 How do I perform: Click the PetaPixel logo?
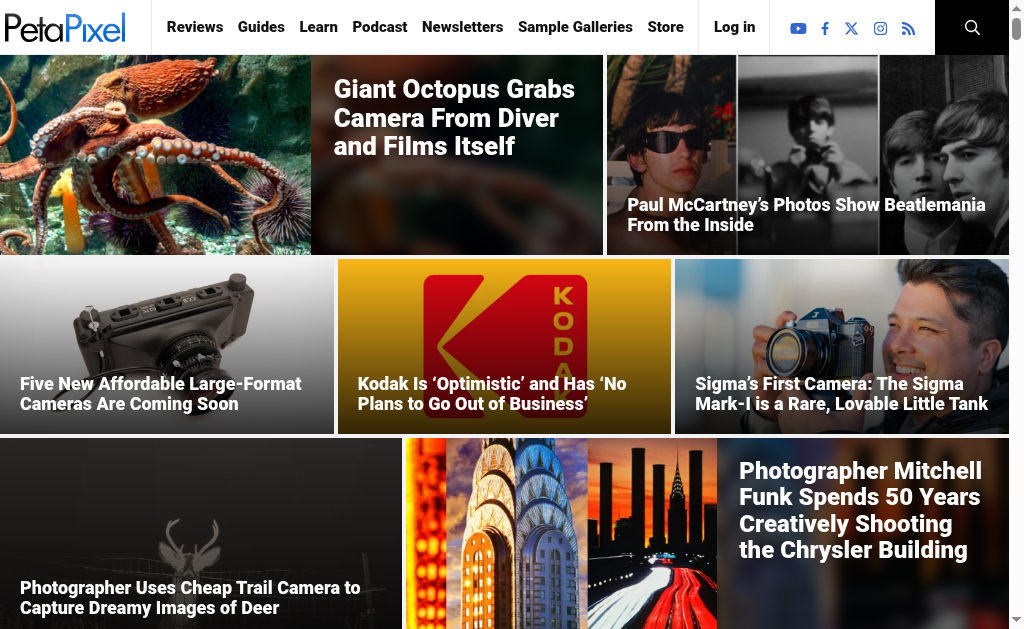[65, 28]
